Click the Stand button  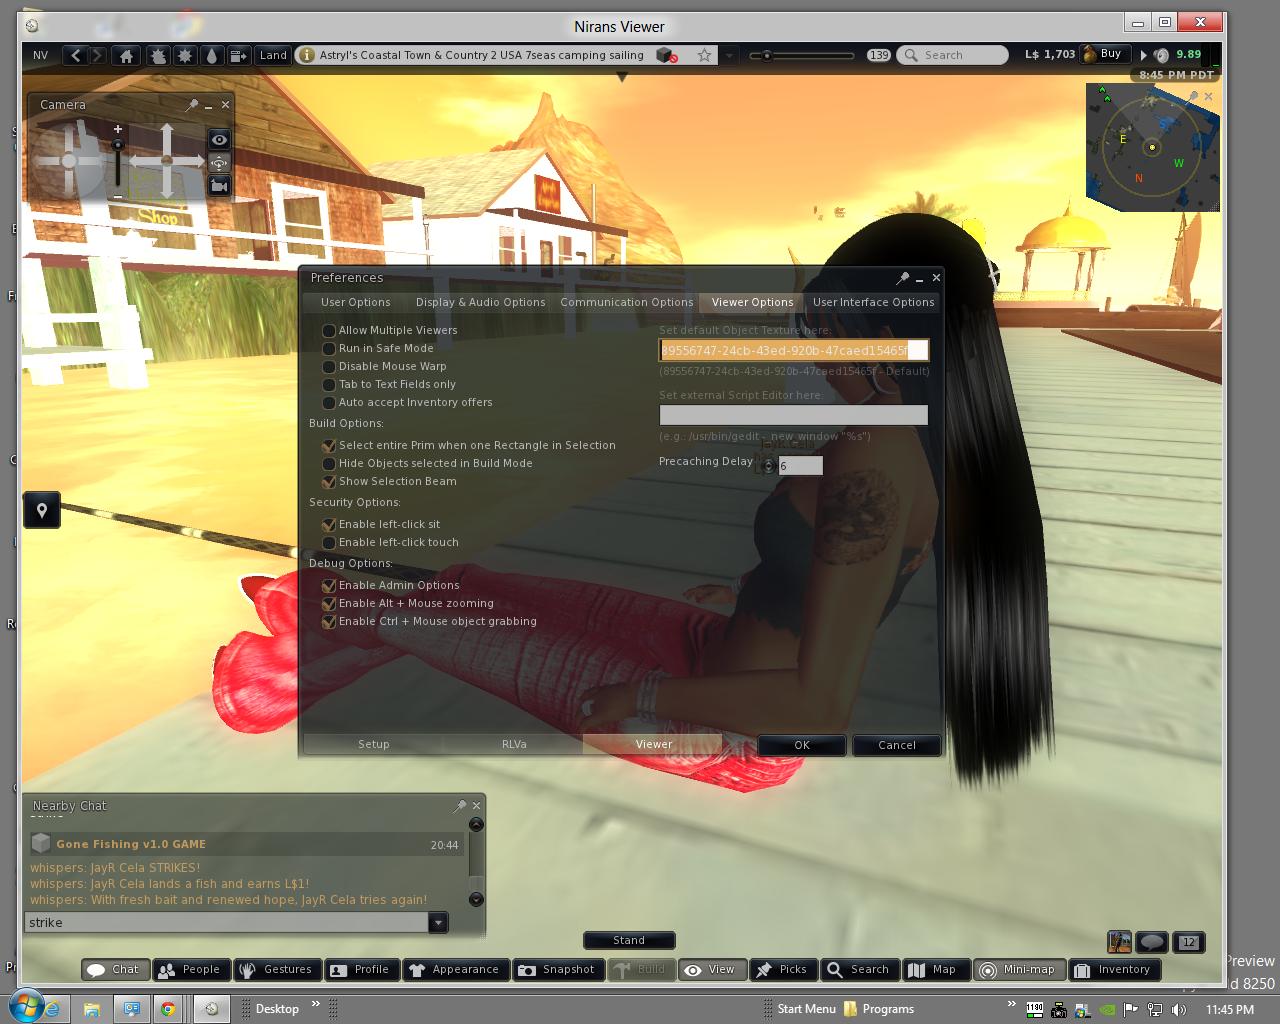(x=629, y=940)
